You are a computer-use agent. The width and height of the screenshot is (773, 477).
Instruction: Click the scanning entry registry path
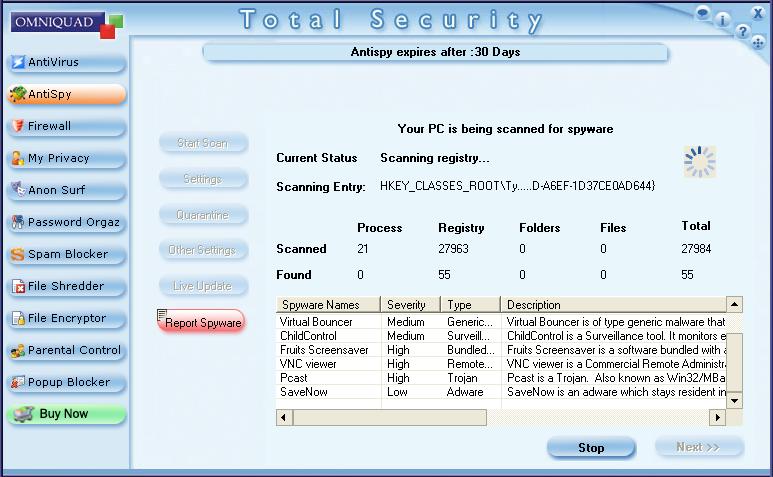(x=517, y=186)
